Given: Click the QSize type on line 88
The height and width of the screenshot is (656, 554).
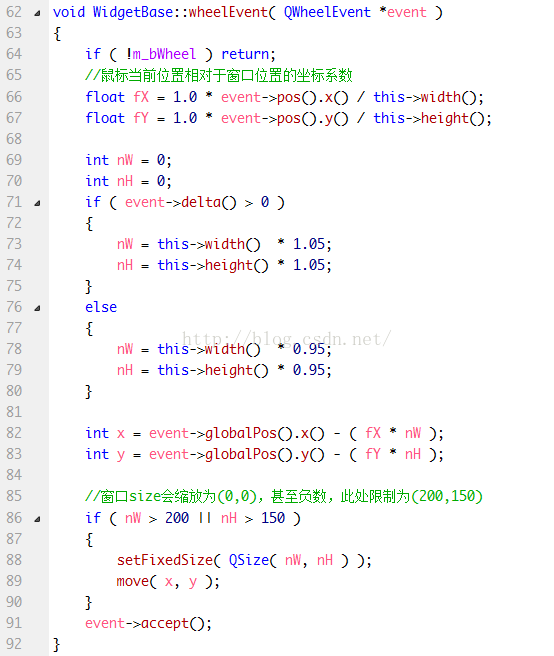Looking at the screenshot, I should pyautogui.click(x=249, y=560).
